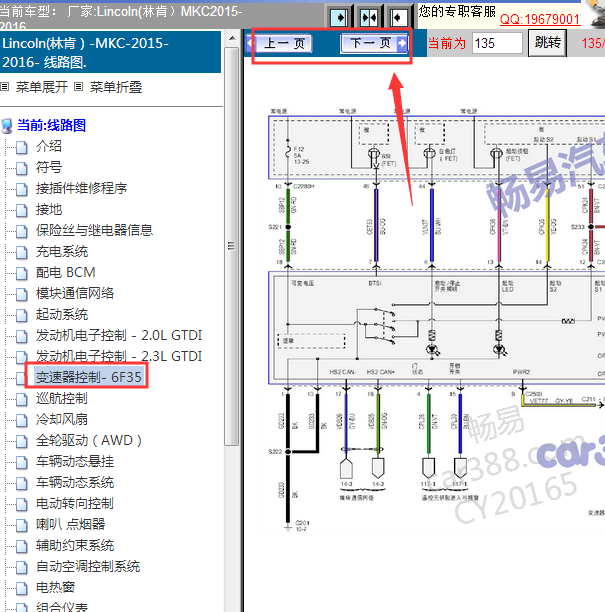Click the 当前:线路图 root node icon
The width and height of the screenshot is (605, 612).
pos(7,126)
